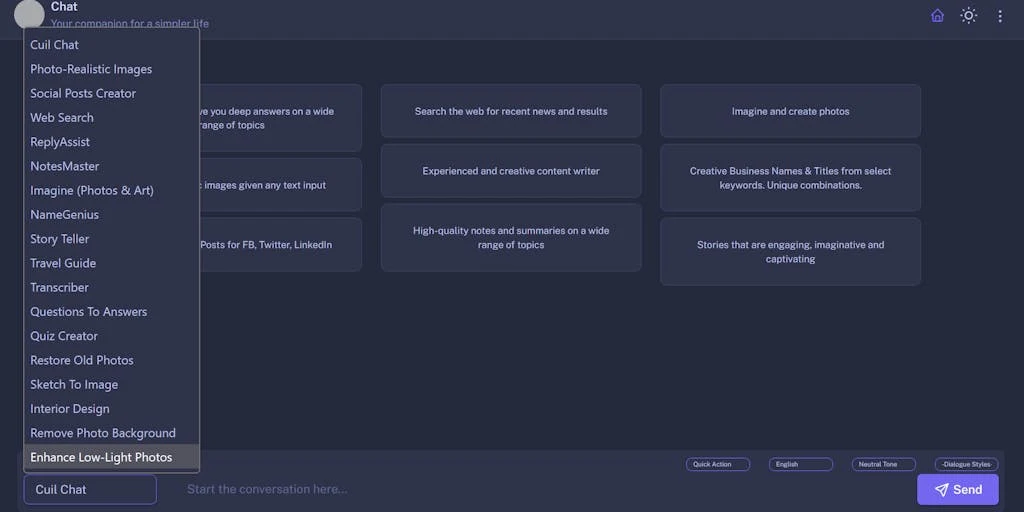Select Photo-Realistic Images option

(111, 69)
